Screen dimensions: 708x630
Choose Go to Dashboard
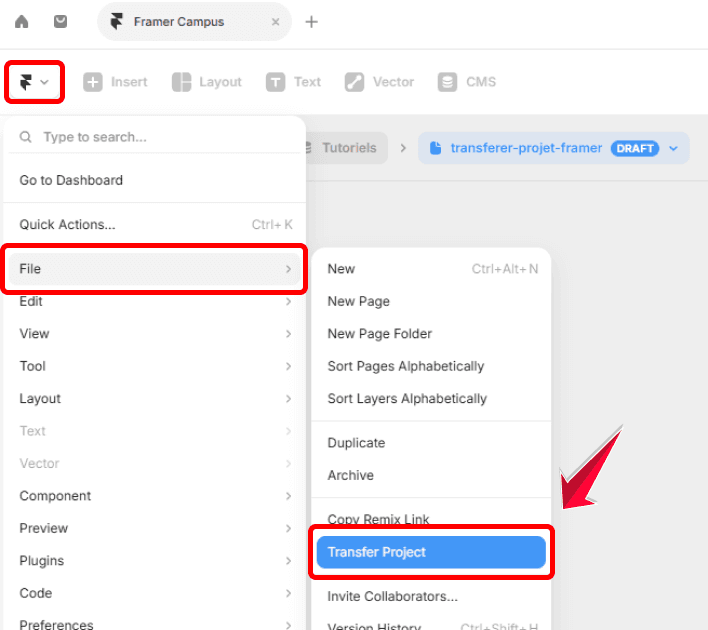pyautogui.click(x=154, y=180)
